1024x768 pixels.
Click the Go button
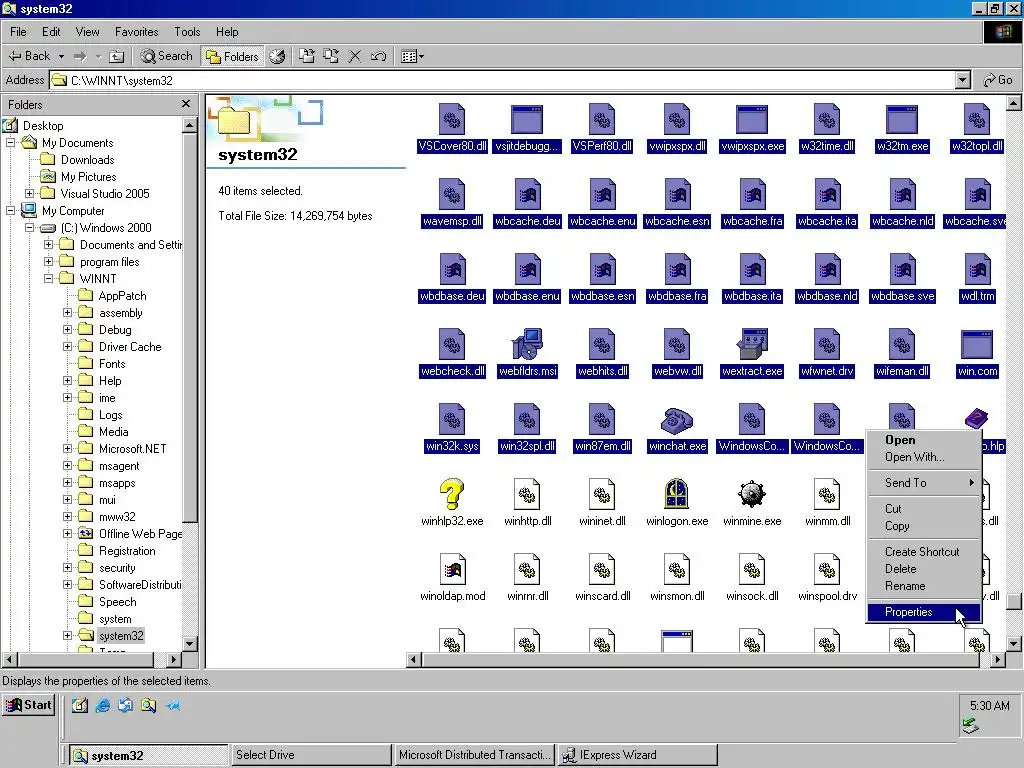[x=998, y=80]
